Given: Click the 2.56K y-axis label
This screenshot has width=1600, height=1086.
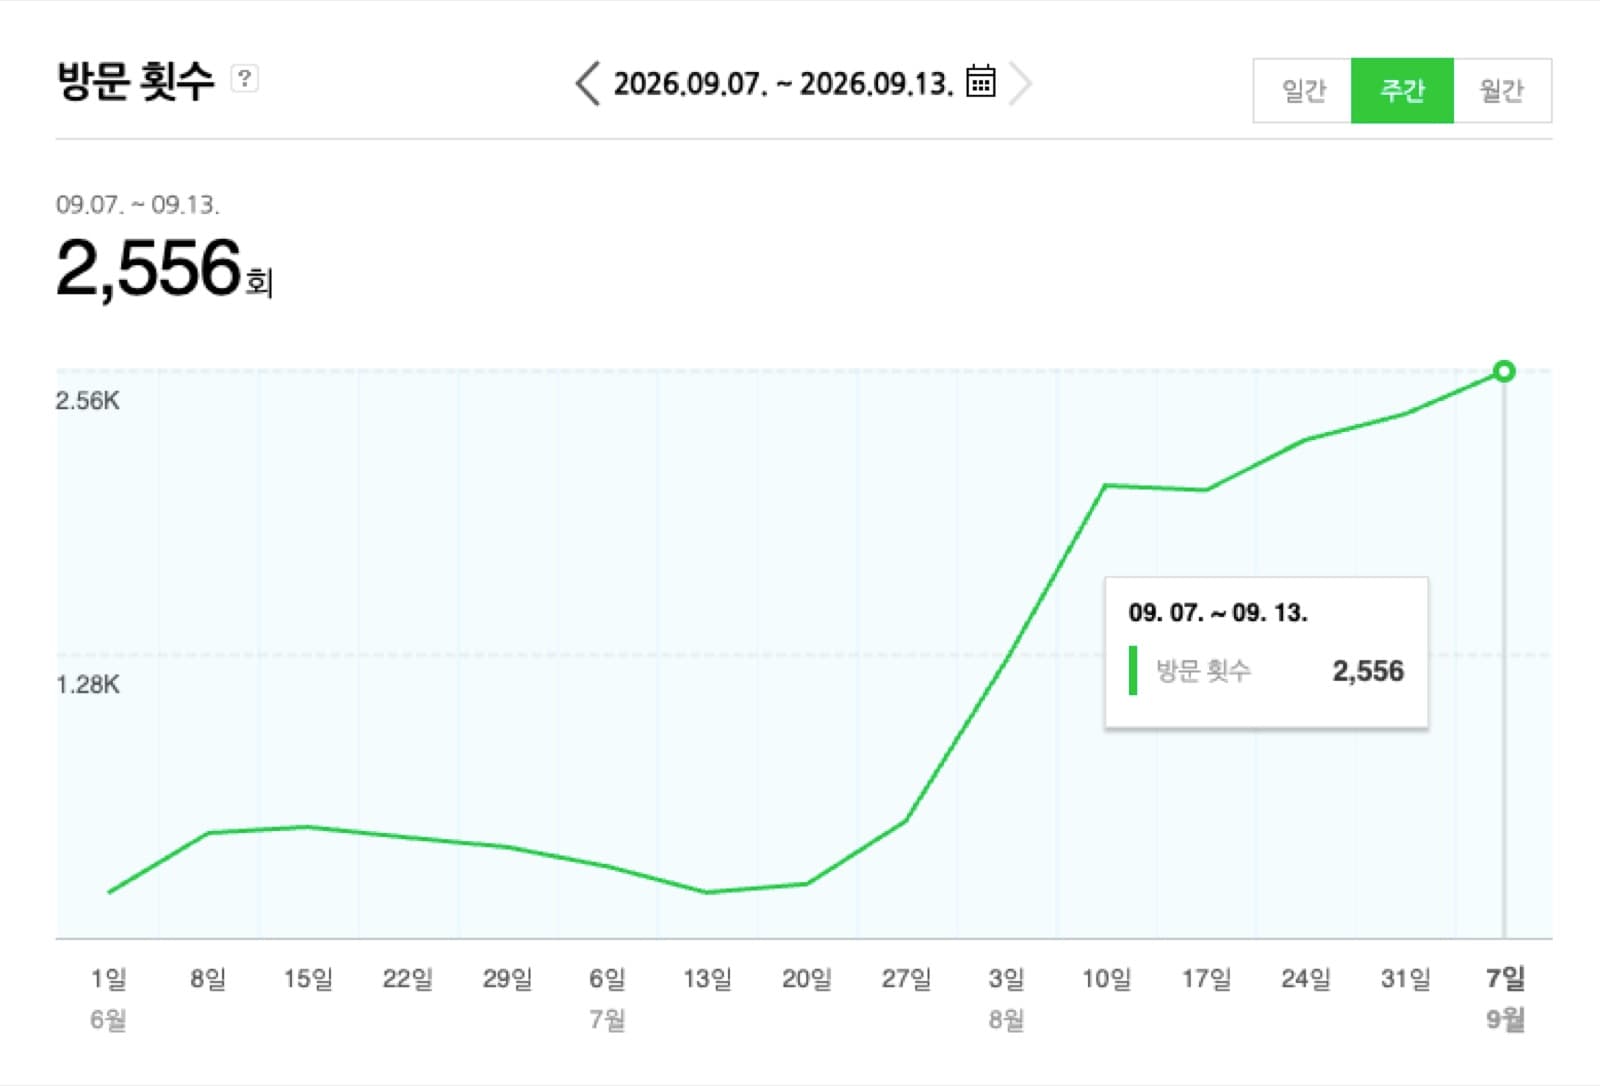Looking at the screenshot, I should coord(87,401).
